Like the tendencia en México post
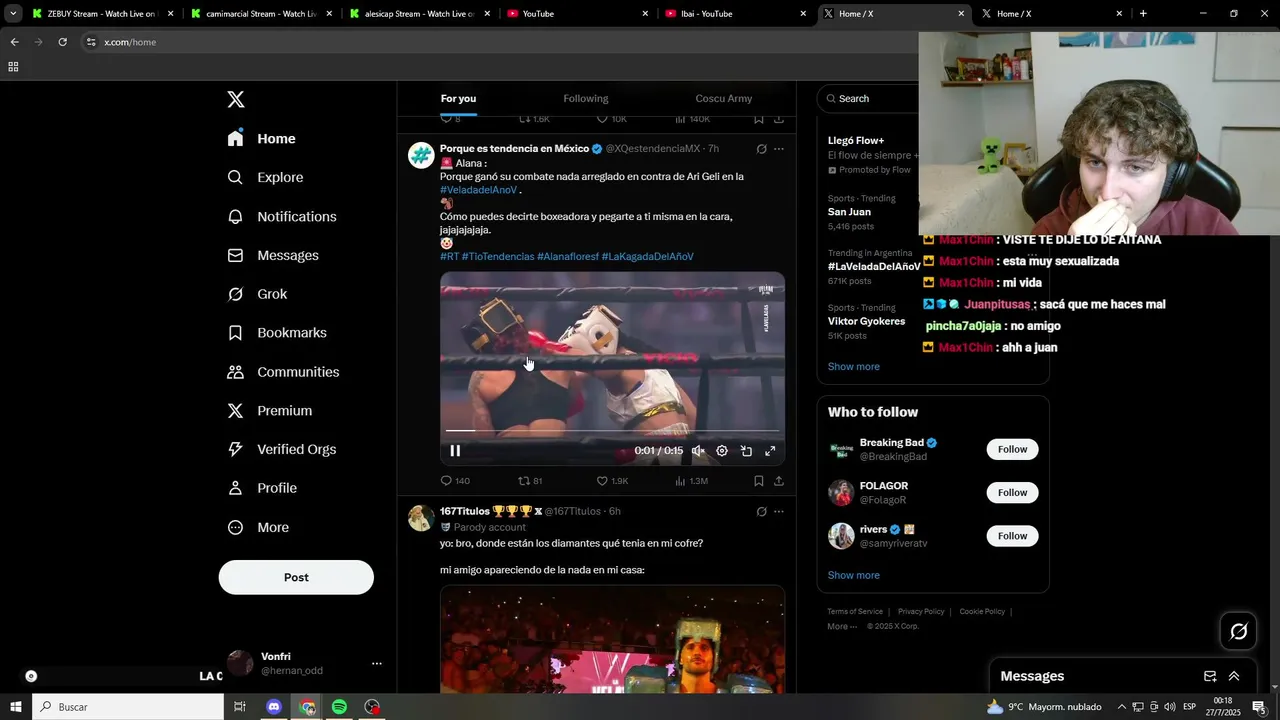The image size is (1280, 720). click(612, 481)
